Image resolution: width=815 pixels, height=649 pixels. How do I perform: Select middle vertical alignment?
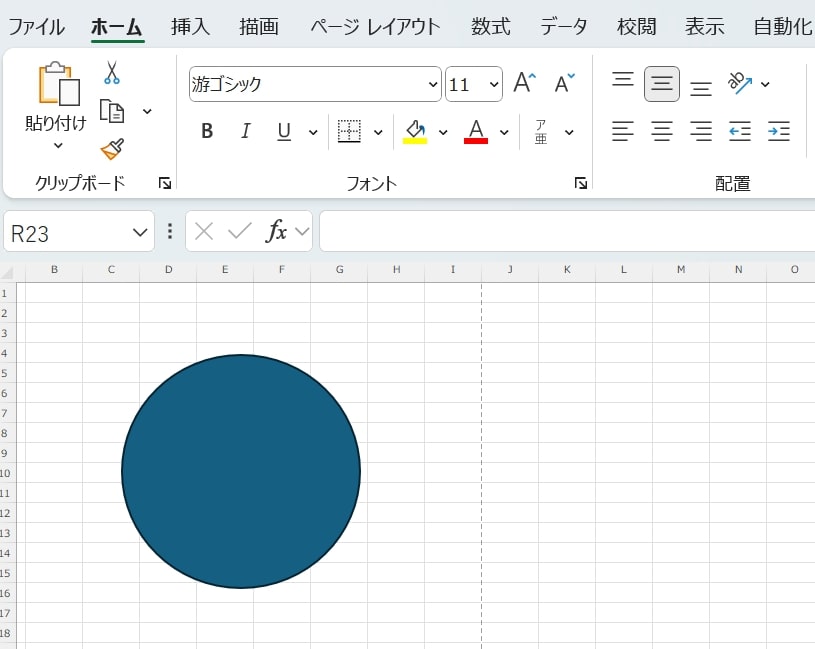pyautogui.click(x=662, y=84)
